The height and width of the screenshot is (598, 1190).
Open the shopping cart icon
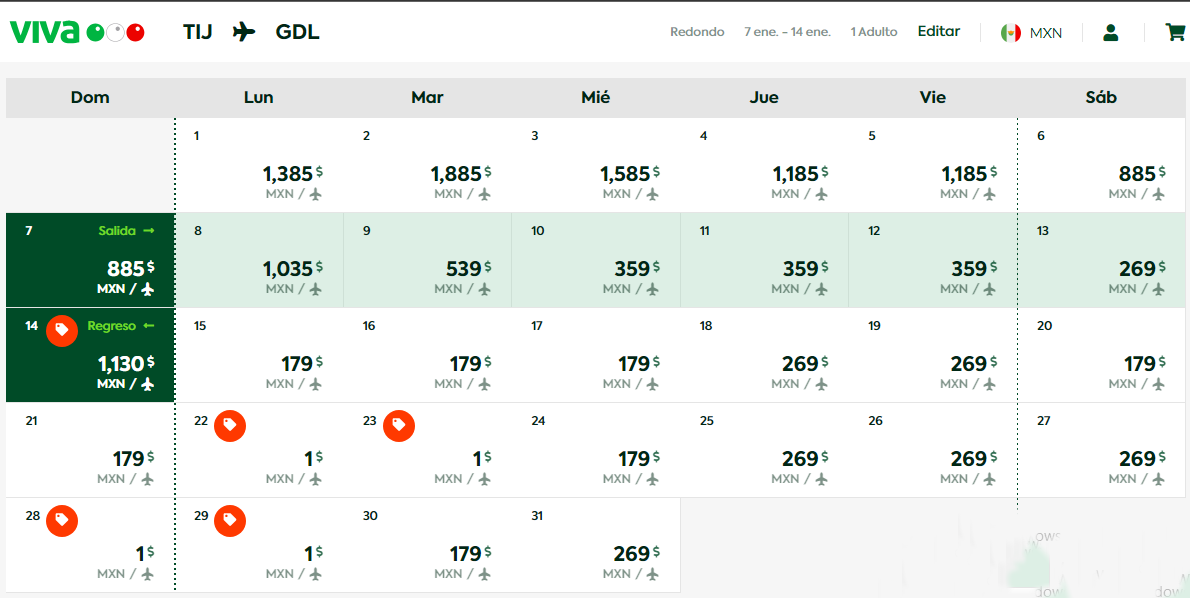click(1175, 32)
